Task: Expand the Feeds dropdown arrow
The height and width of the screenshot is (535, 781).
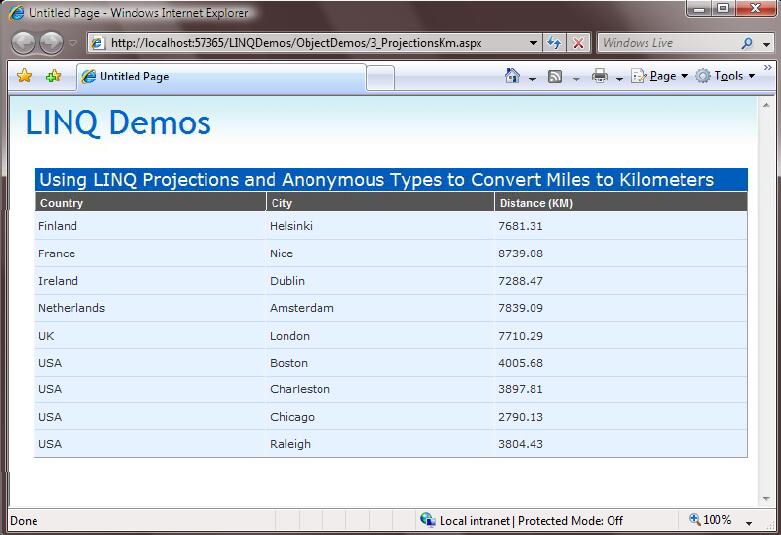Action: tap(576, 78)
